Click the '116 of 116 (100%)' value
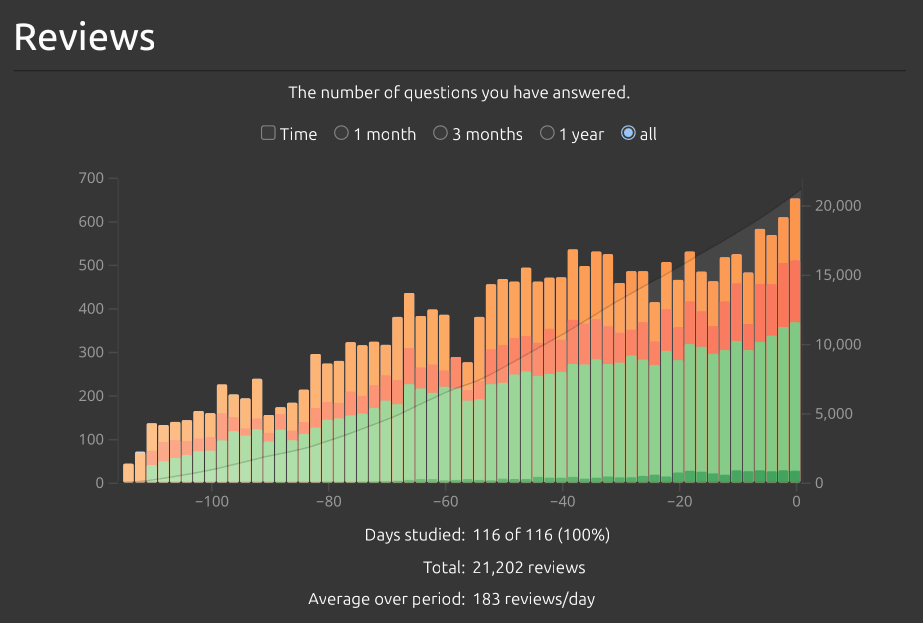The height and width of the screenshot is (623, 923). [542, 535]
